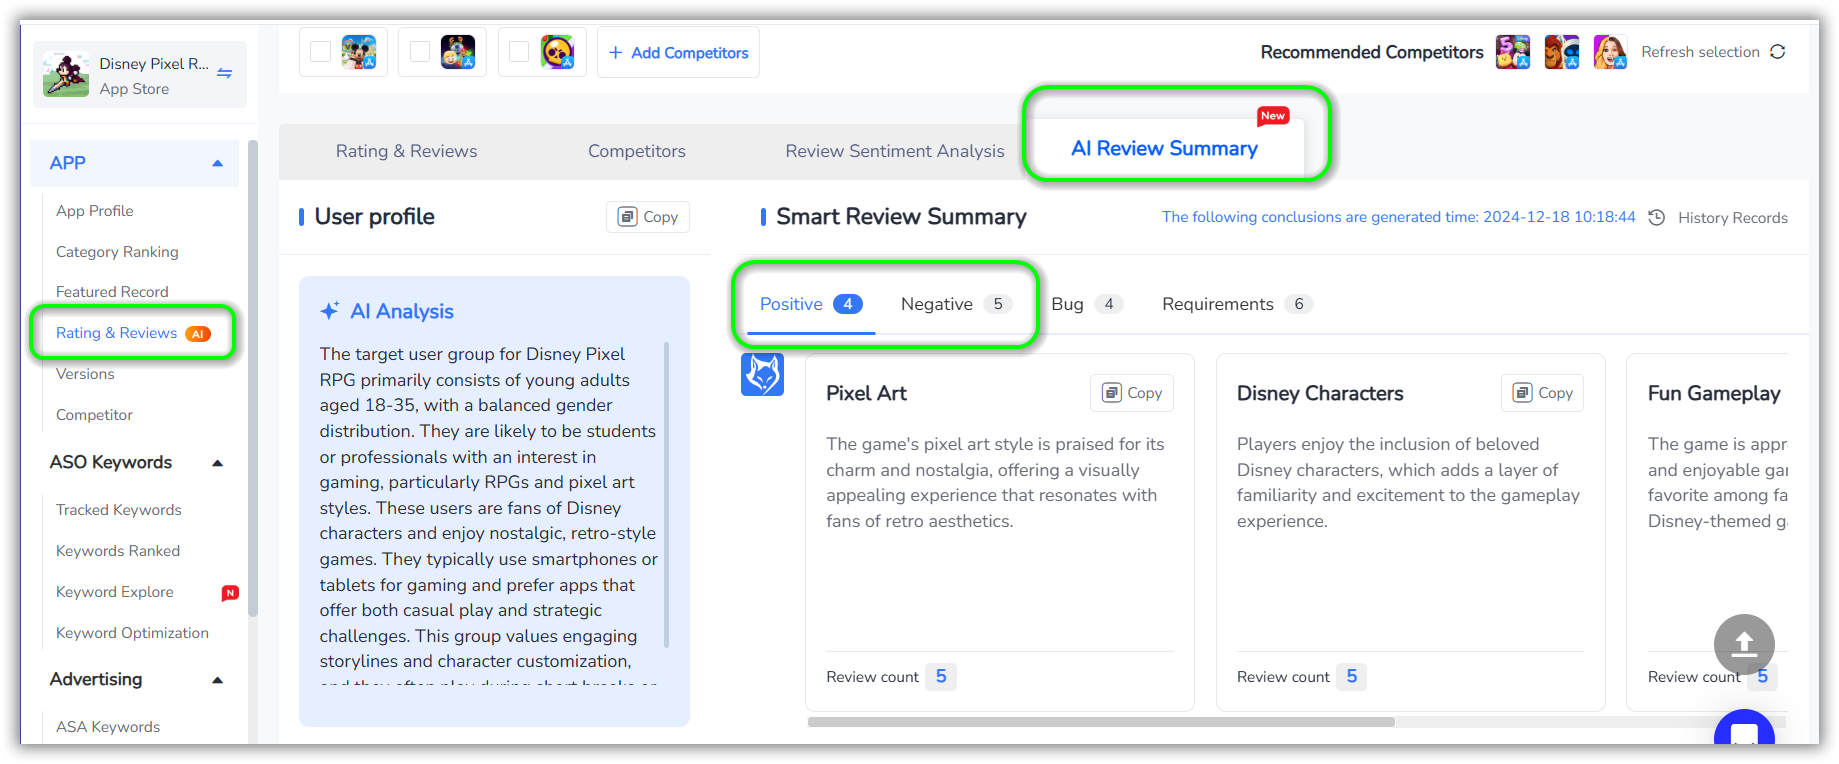Click Disney Characters review count 5
1839x764 pixels.
(x=1351, y=677)
